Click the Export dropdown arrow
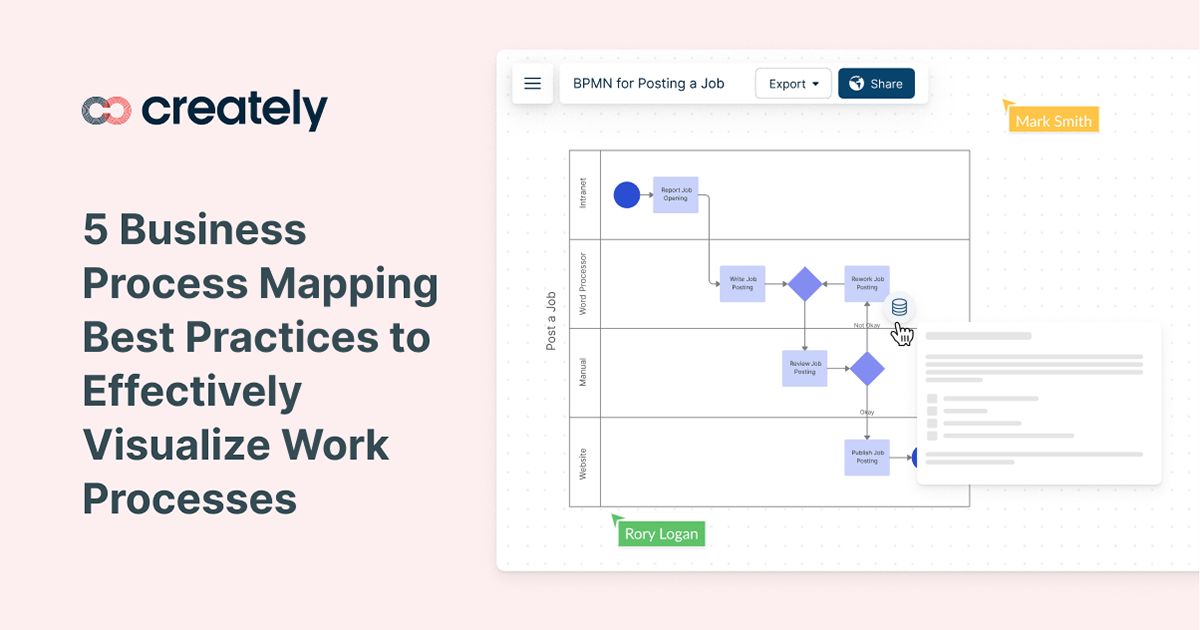The height and width of the screenshot is (630, 1200). tap(816, 84)
